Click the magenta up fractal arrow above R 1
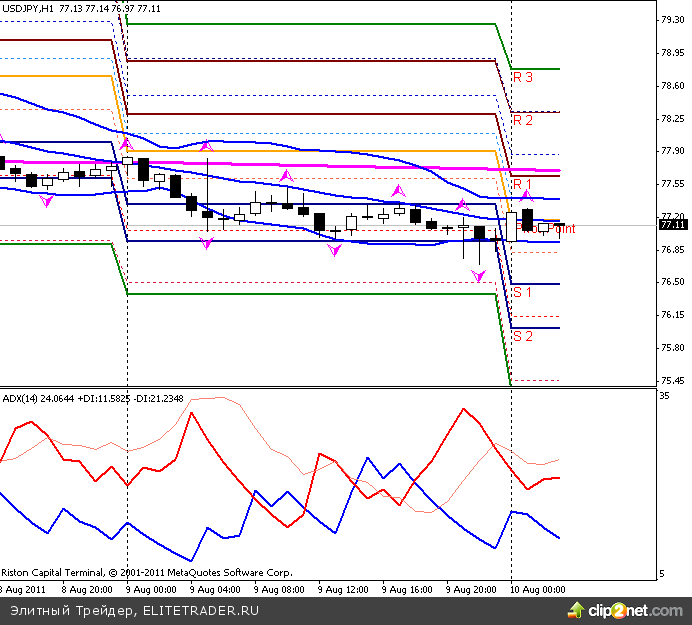 click(527, 194)
